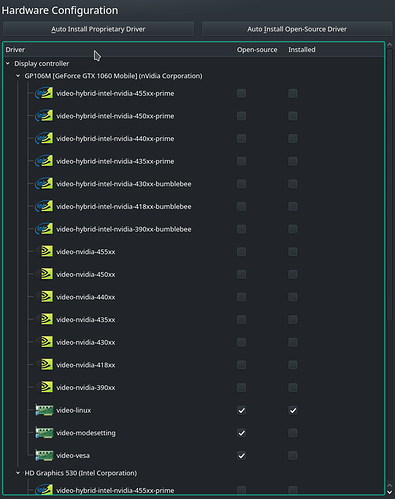The height and width of the screenshot is (499, 395).
Task: Toggle Open-source checkbox for video-vesa
Action: click(x=242, y=456)
